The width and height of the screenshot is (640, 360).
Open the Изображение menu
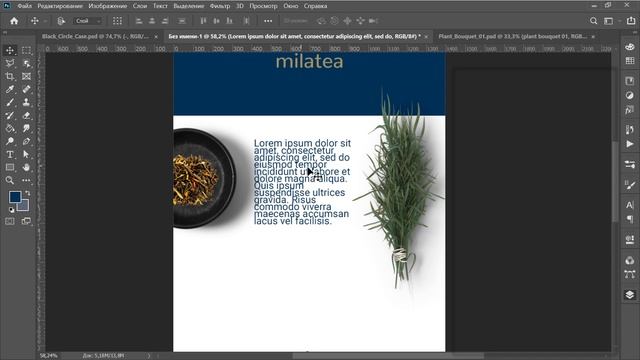[108, 6]
